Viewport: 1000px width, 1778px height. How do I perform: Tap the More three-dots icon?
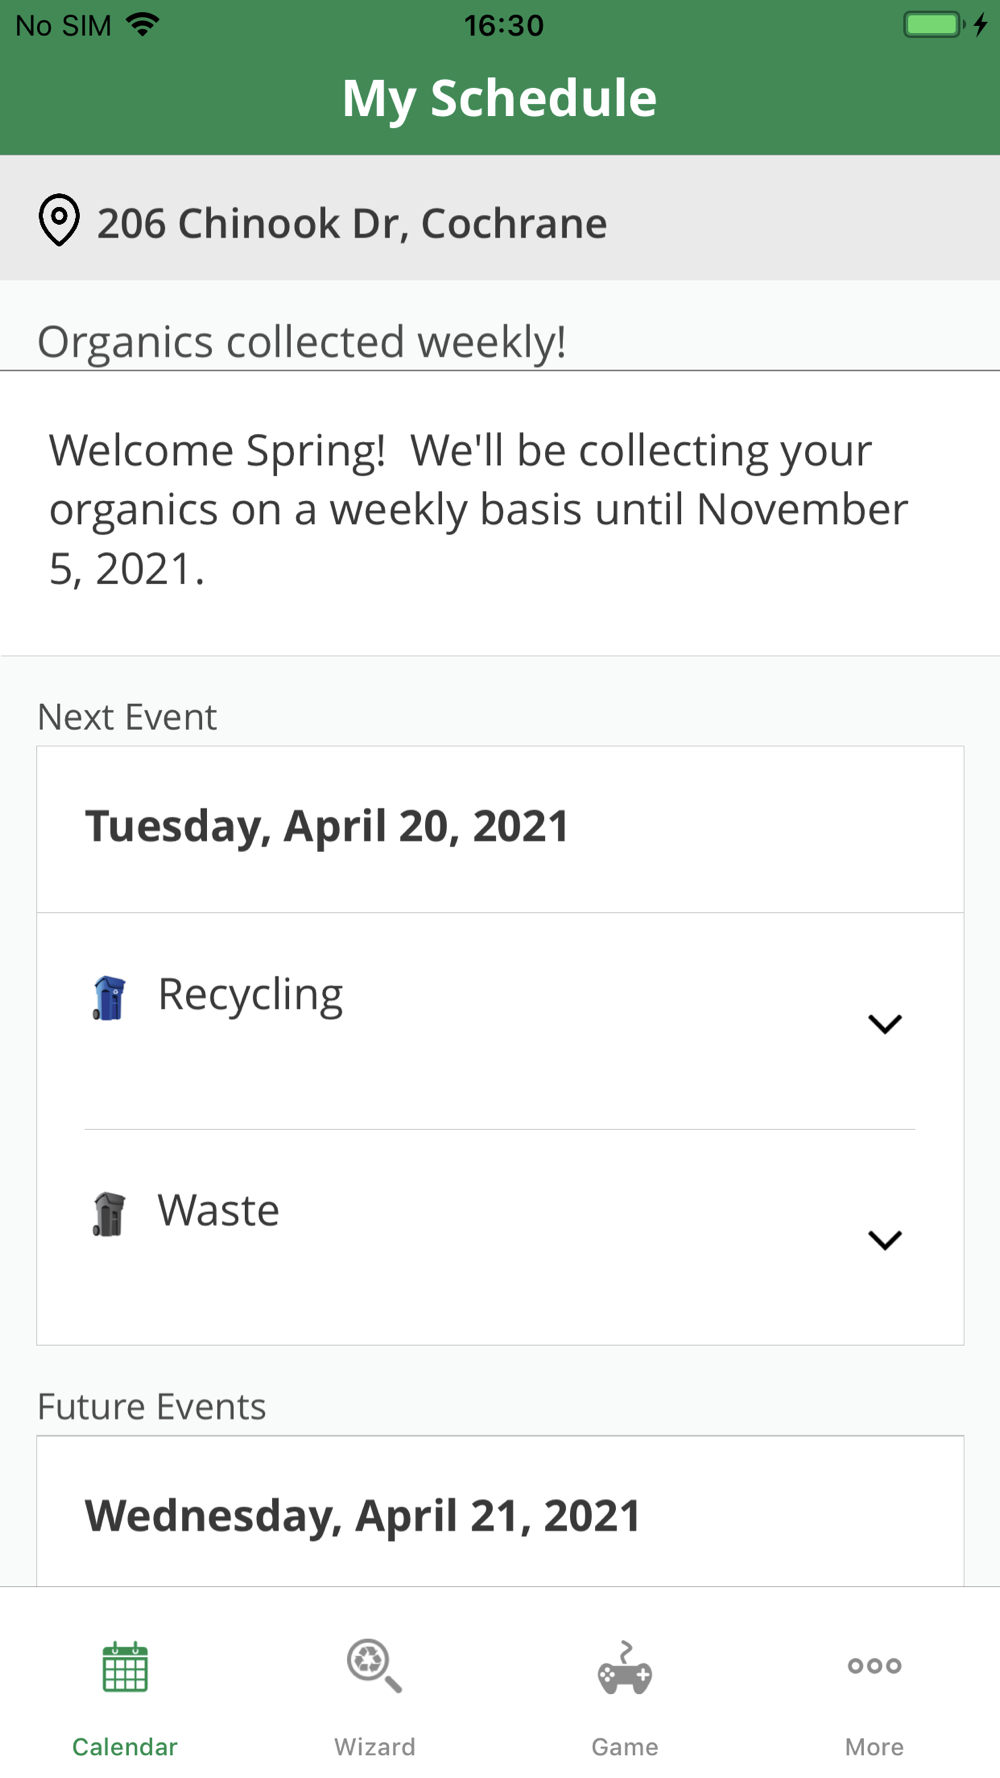874,1666
